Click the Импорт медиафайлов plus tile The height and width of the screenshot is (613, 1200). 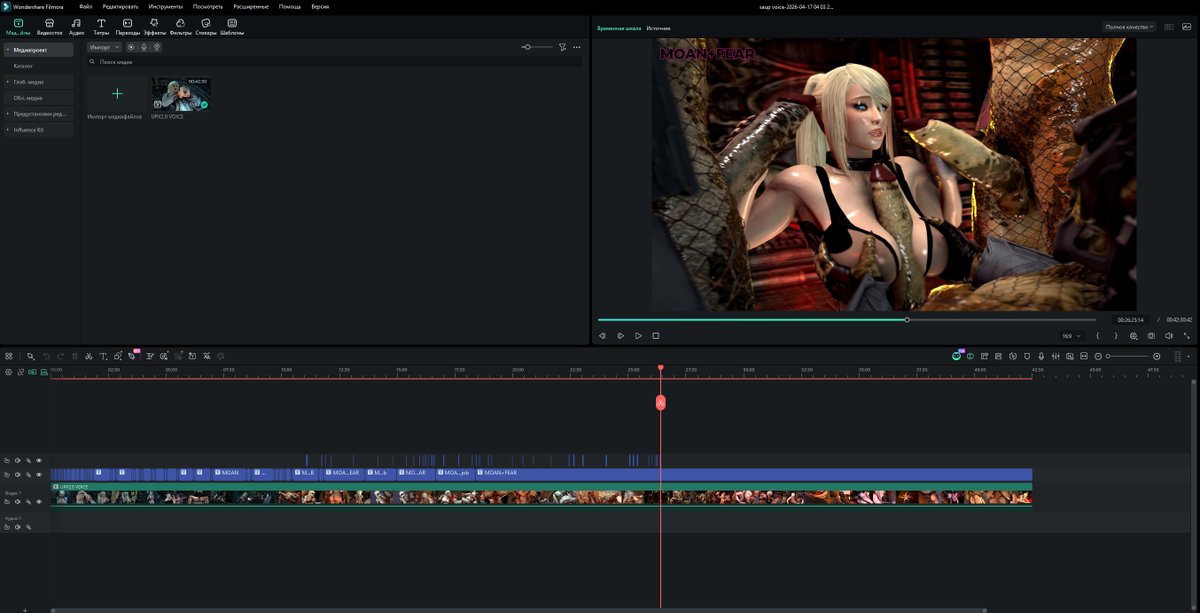(117, 93)
